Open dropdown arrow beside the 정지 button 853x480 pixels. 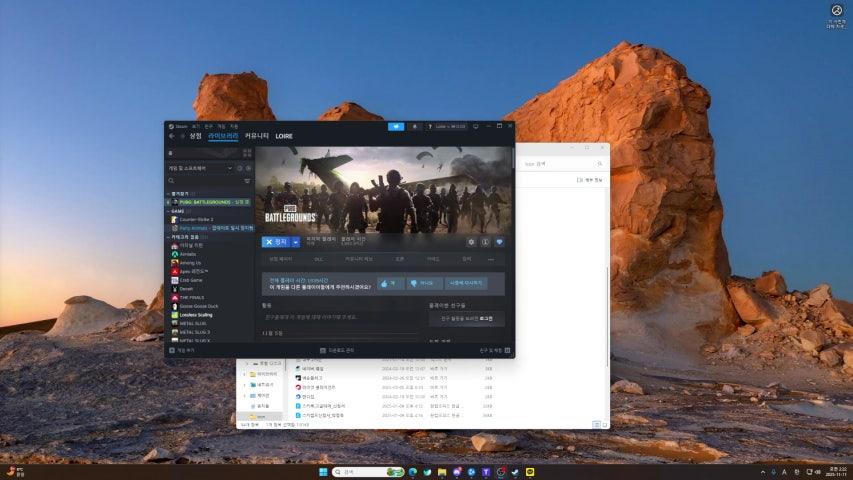coord(296,242)
